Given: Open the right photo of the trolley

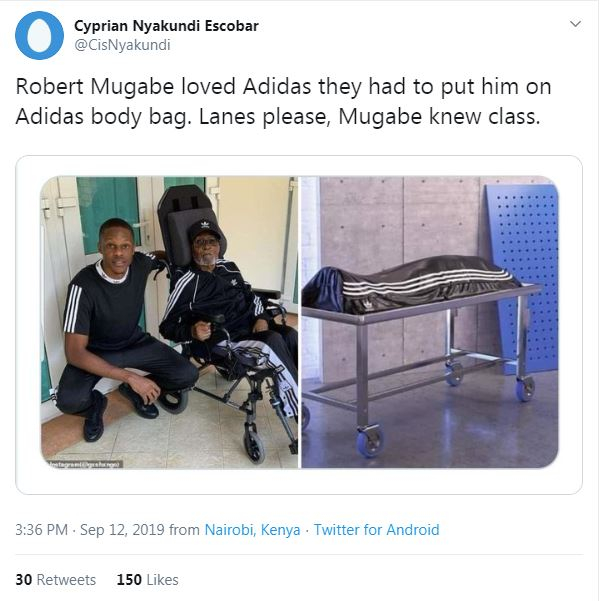Looking at the screenshot, I should tap(430, 323).
